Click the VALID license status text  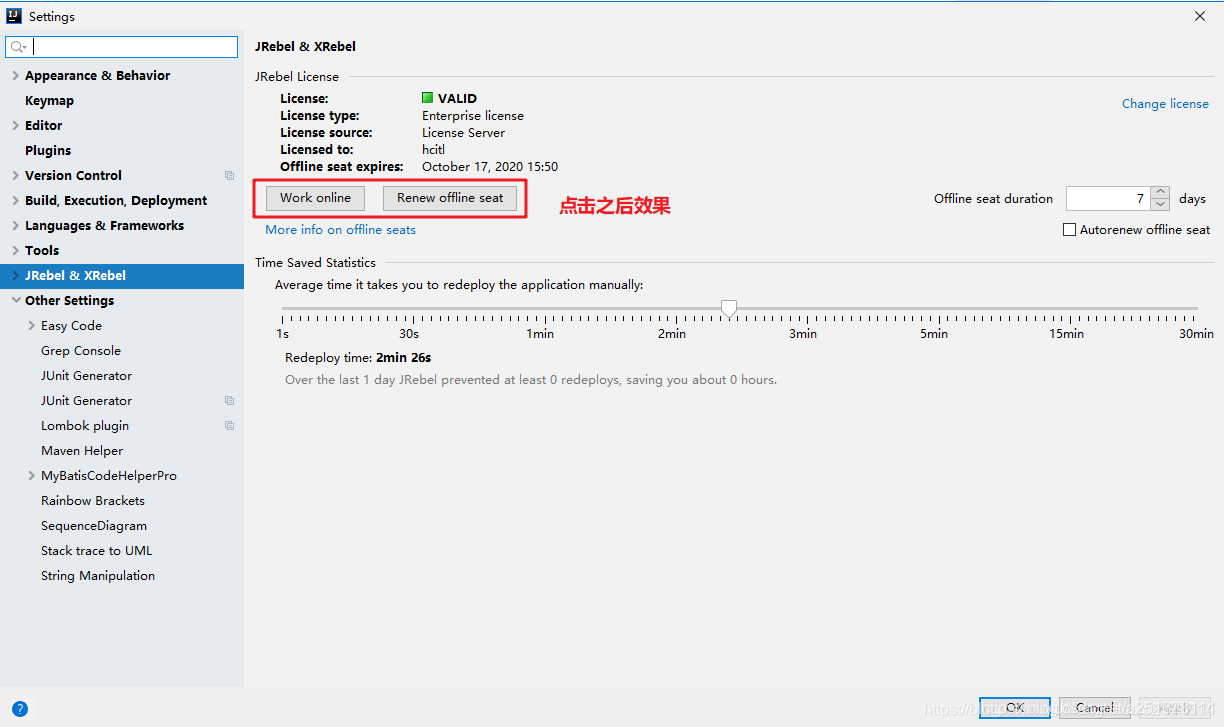[457, 99]
